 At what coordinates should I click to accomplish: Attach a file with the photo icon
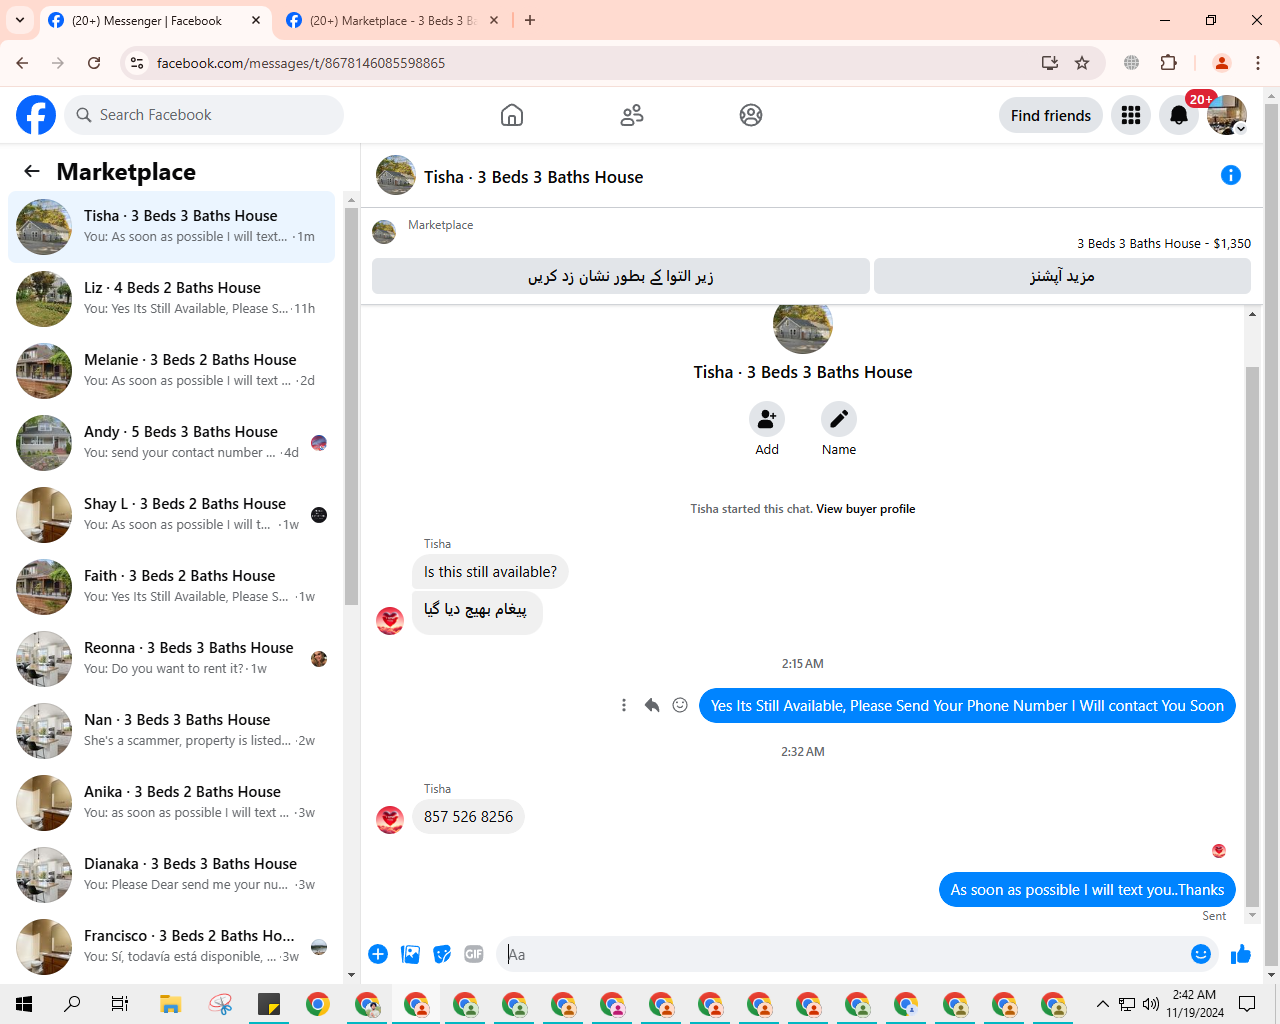coord(410,954)
